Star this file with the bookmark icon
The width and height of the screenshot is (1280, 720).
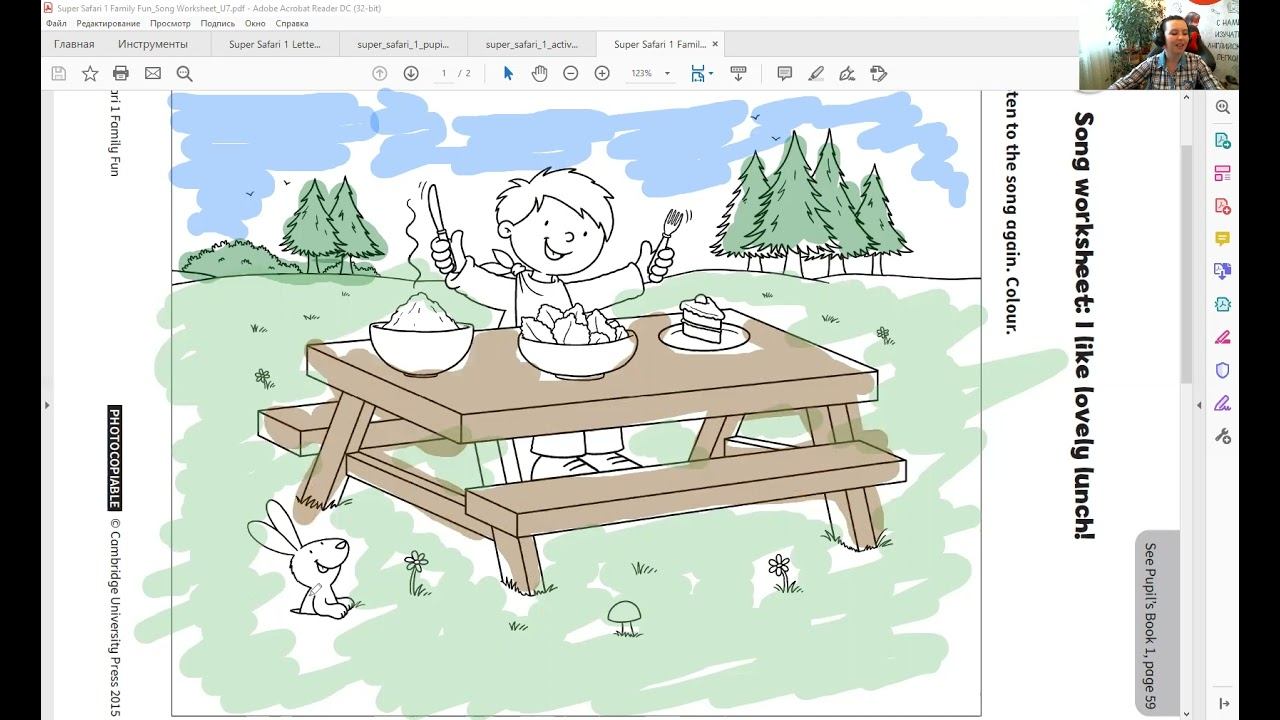(x=90, y=73)
